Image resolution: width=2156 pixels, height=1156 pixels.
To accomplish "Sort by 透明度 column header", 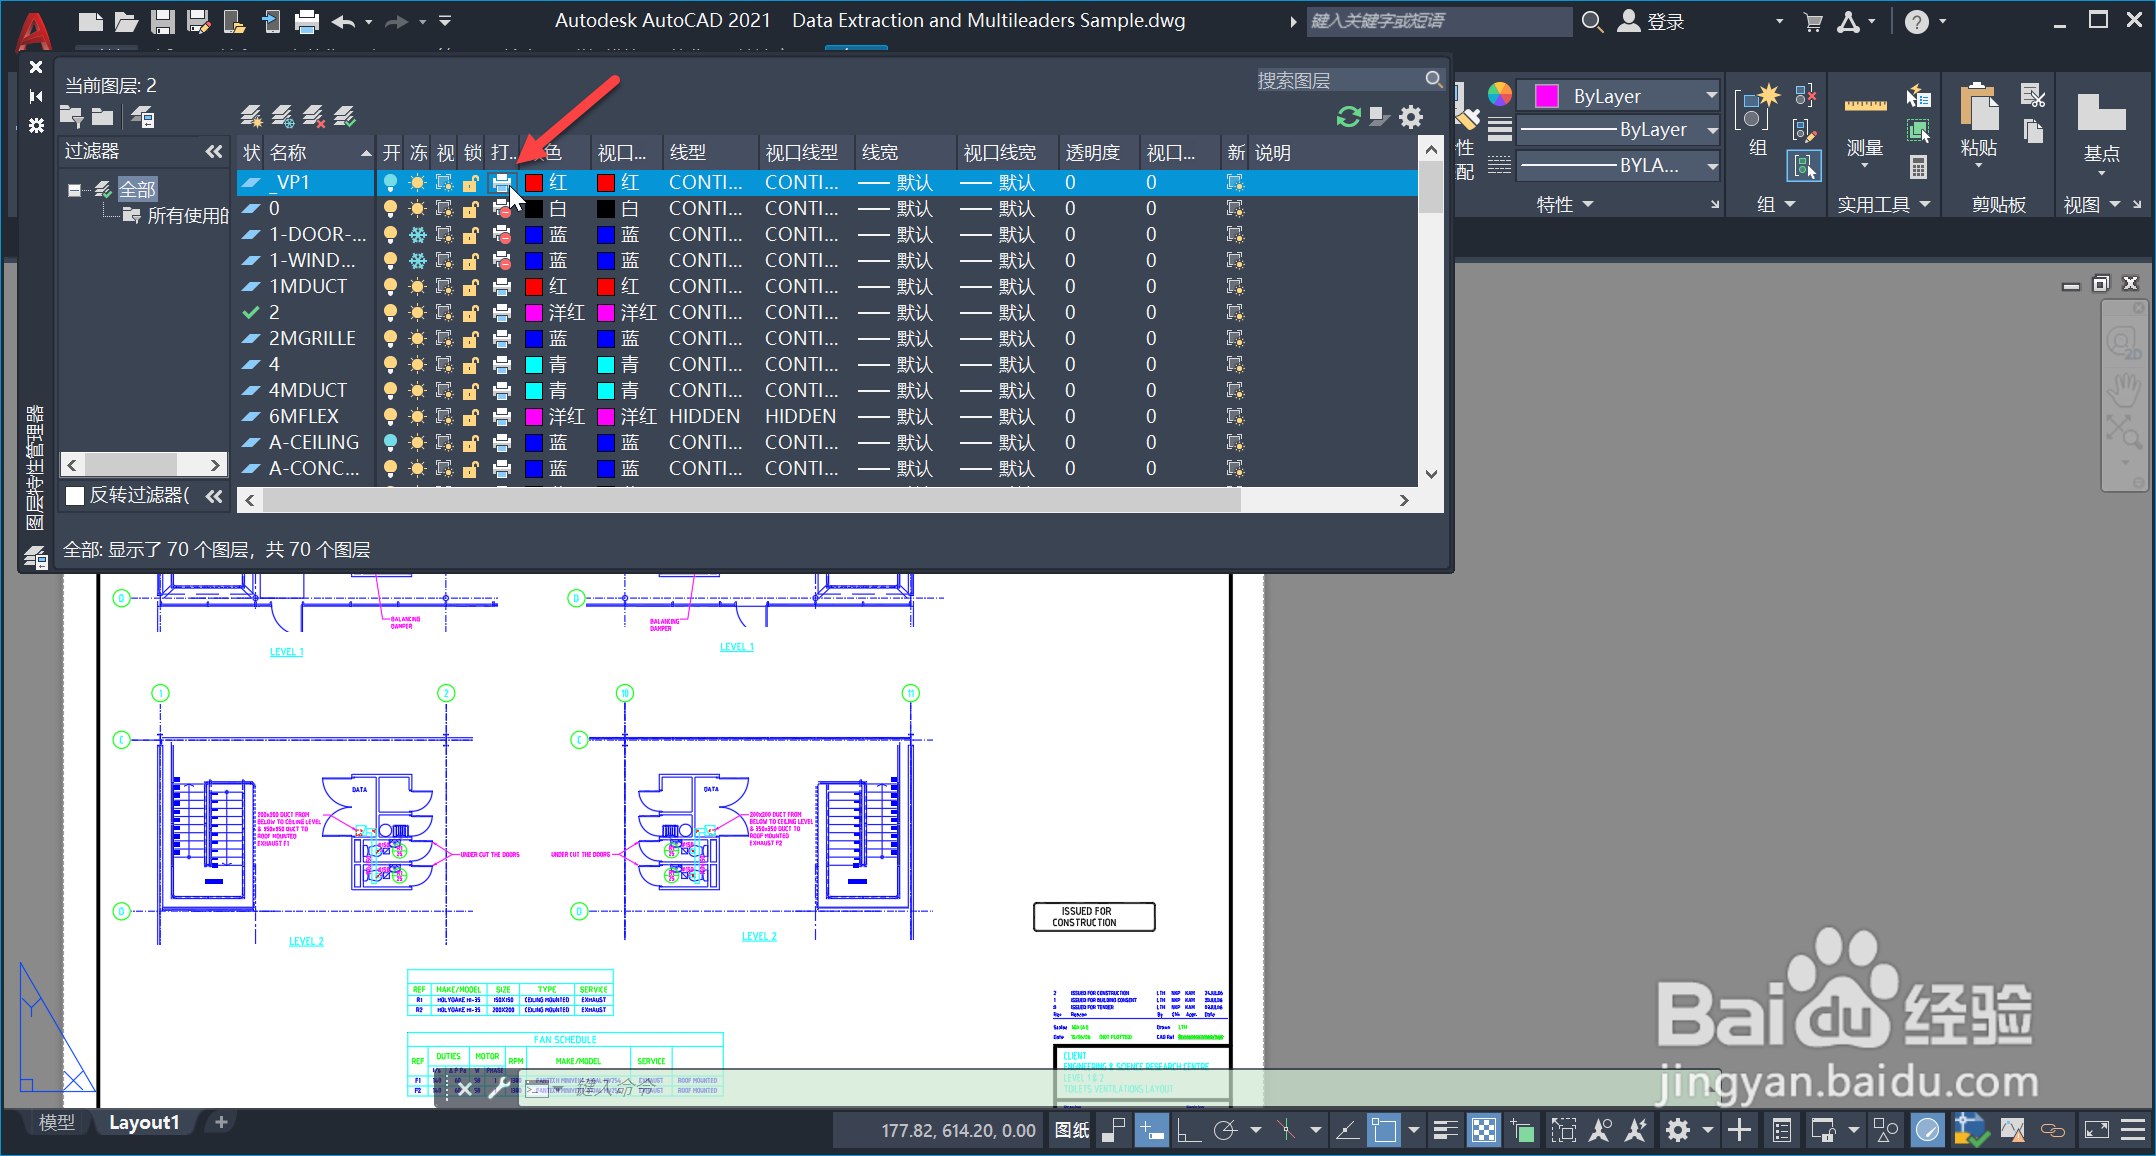I will pyautogui.click(x=1099, y=153).
